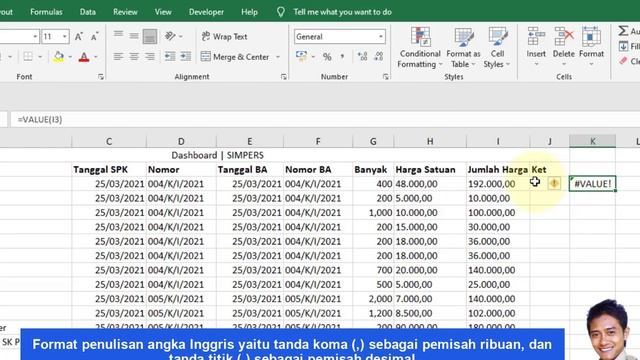Image resolution: width=640 pixels, height=360 pixels.
Task: Apply the accounting number format
Action: (x=302, y=56)
